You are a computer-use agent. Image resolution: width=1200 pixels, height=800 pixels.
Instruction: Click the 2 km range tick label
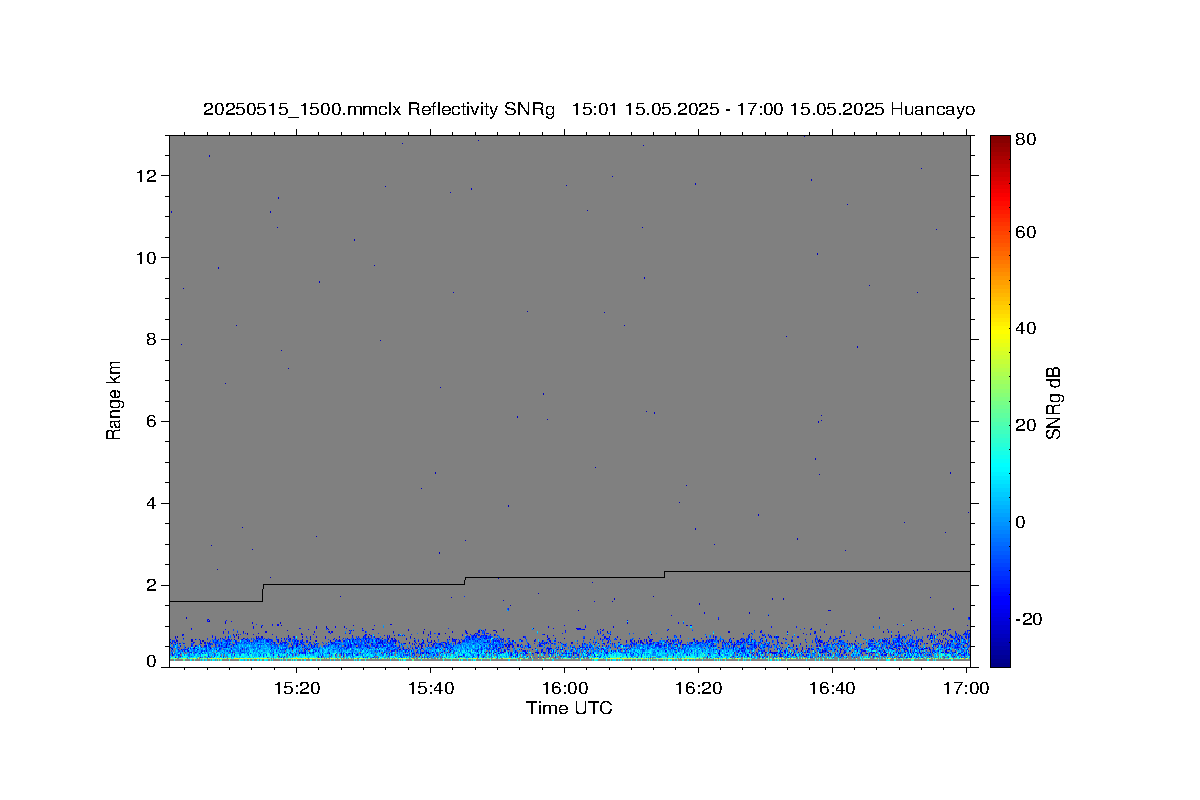click(153, 586)
